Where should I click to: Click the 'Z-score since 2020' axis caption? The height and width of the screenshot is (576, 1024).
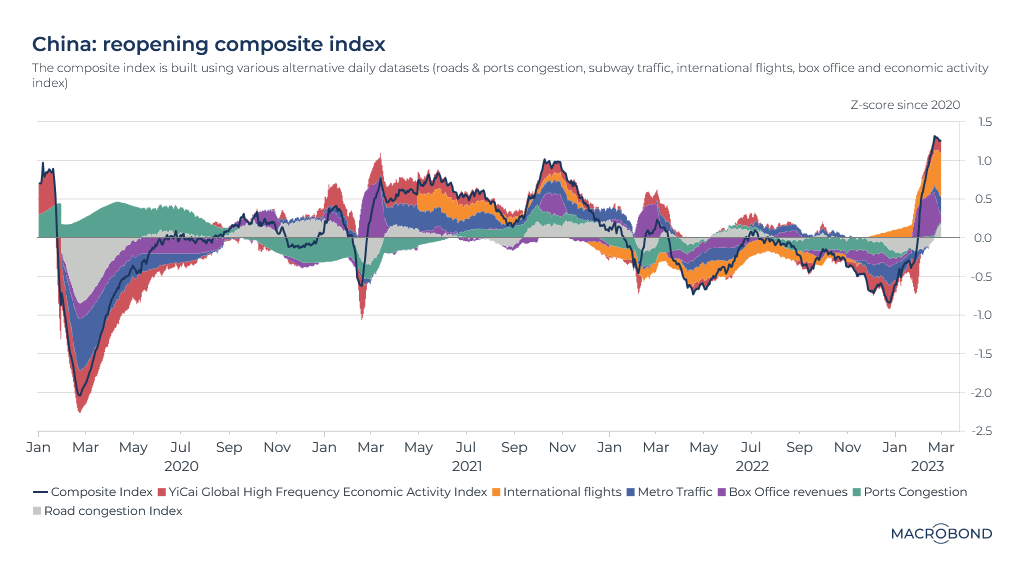click(x=905, y=104)
